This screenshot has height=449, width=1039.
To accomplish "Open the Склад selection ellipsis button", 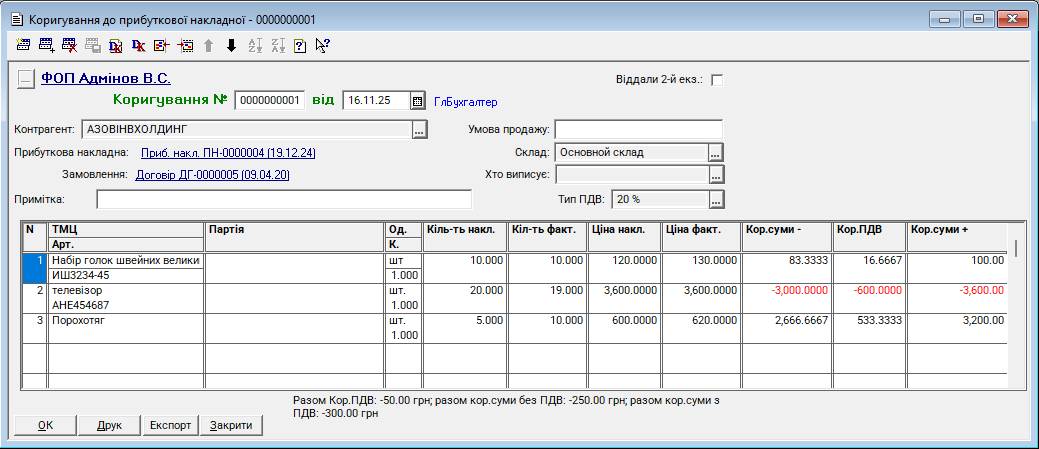I will click(715, 153).
